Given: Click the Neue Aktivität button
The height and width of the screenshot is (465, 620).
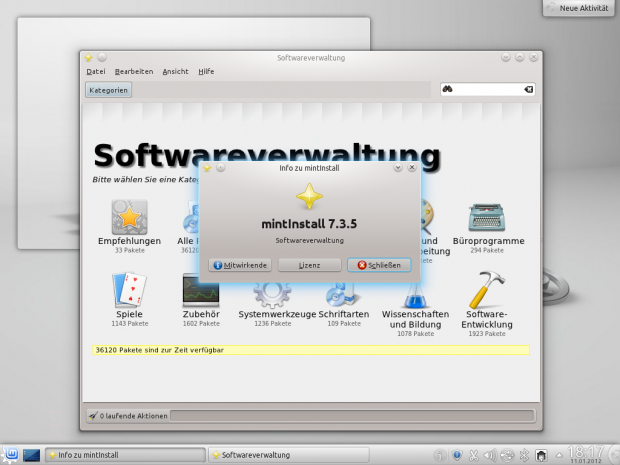Looking at the screenshot, I should pos(579,8).
